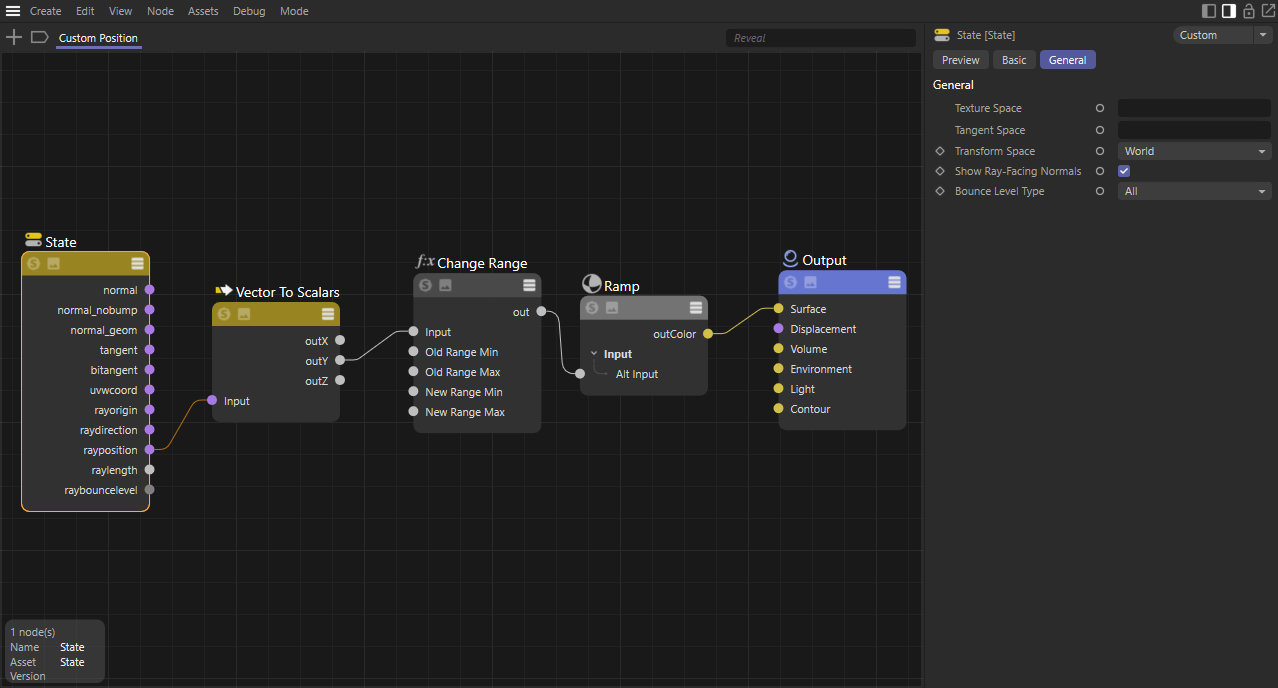
Task: Open the Bounce Level Type dropdown
Action: click(x=1194, y=191)
